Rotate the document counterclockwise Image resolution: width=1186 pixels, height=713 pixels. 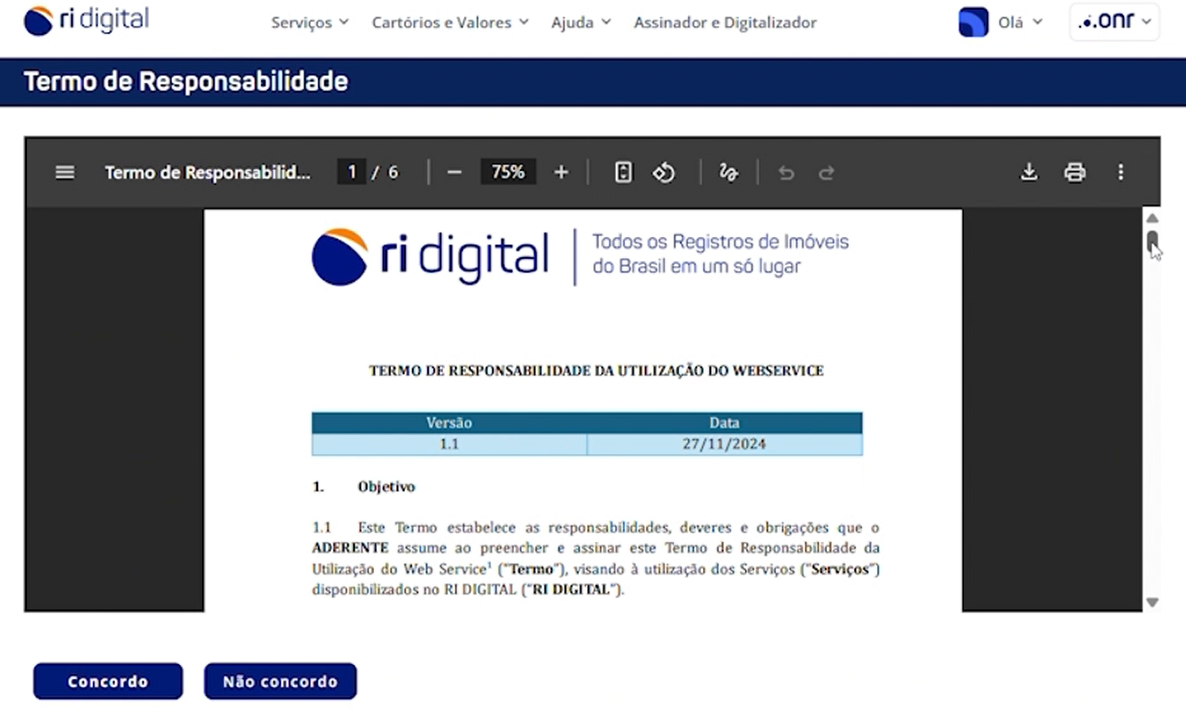[663, 172]
